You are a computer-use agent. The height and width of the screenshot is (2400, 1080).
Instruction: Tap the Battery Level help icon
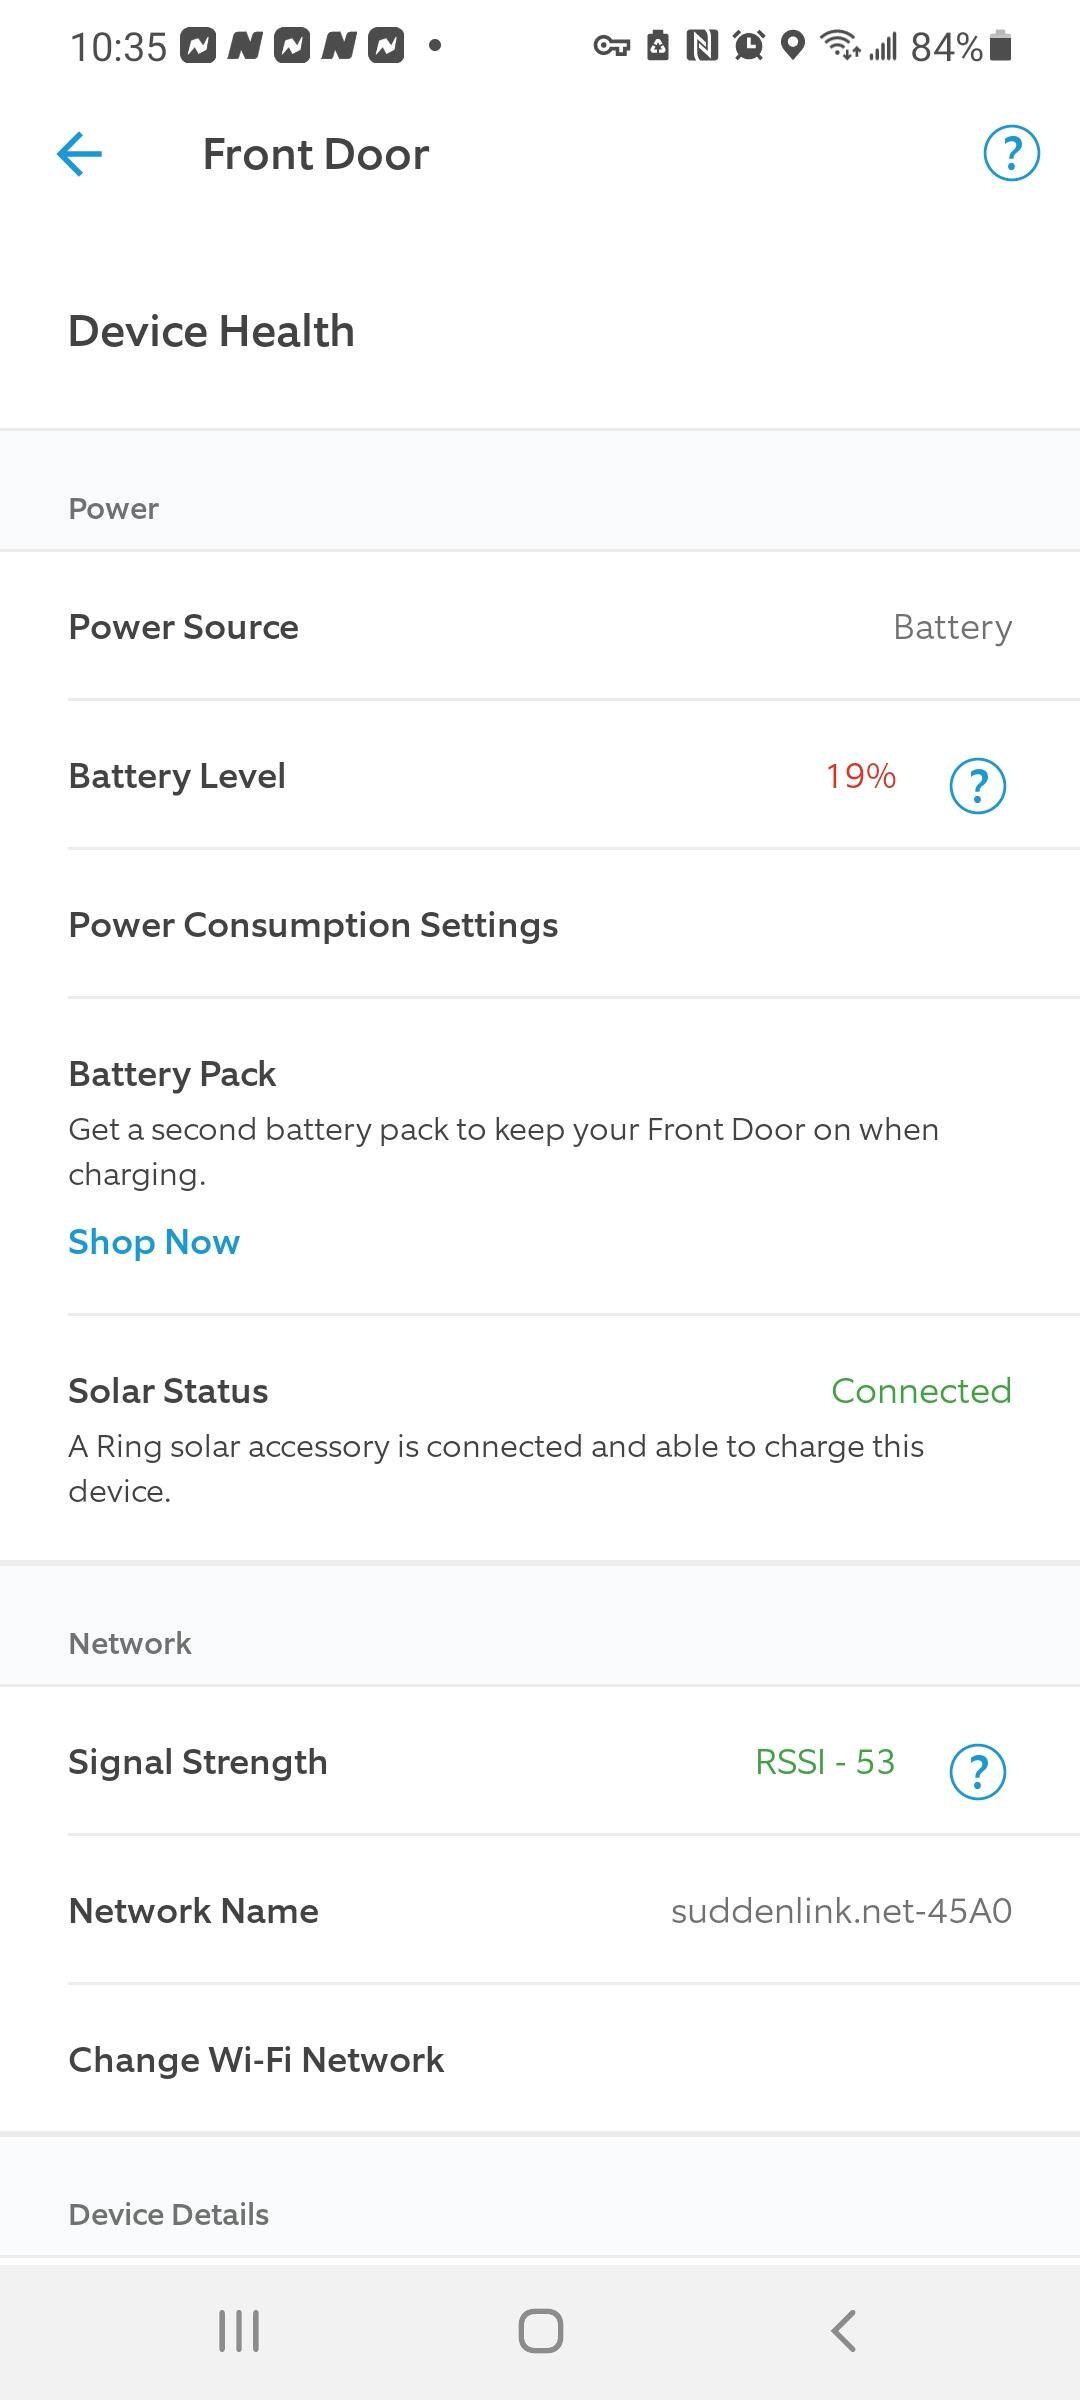click(x=977, y=786)
